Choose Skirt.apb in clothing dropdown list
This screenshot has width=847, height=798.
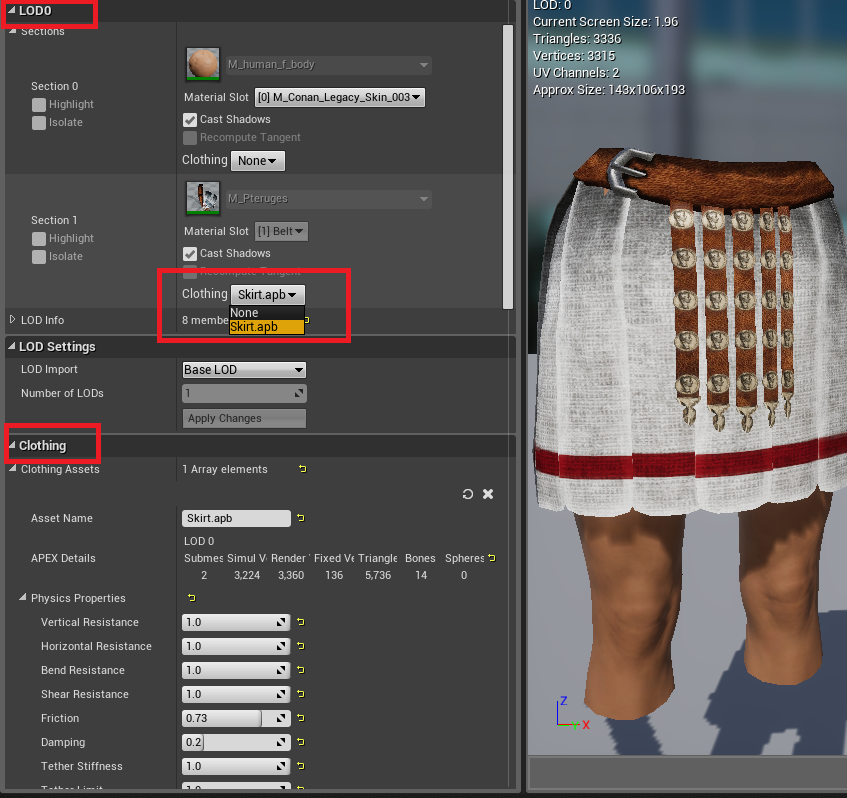pyautogui.click(x=267, y=327)
